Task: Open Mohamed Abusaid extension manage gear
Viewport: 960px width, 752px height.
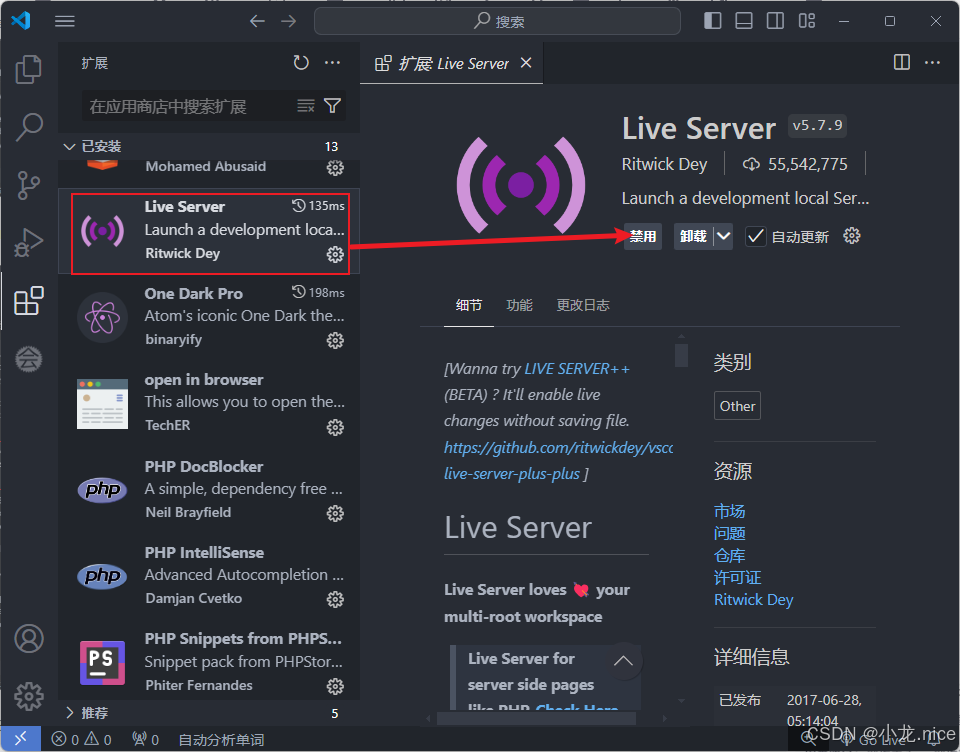Action: click(x=335, y=168)
